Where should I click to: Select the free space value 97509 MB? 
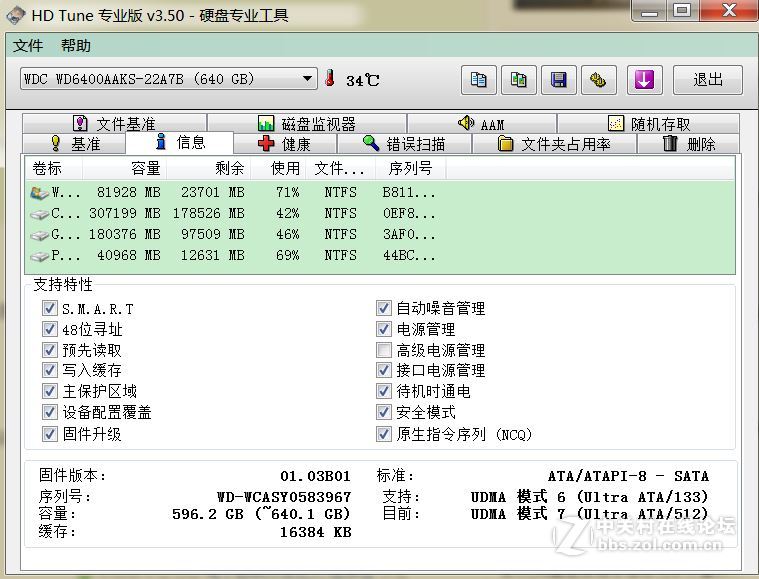213,235
